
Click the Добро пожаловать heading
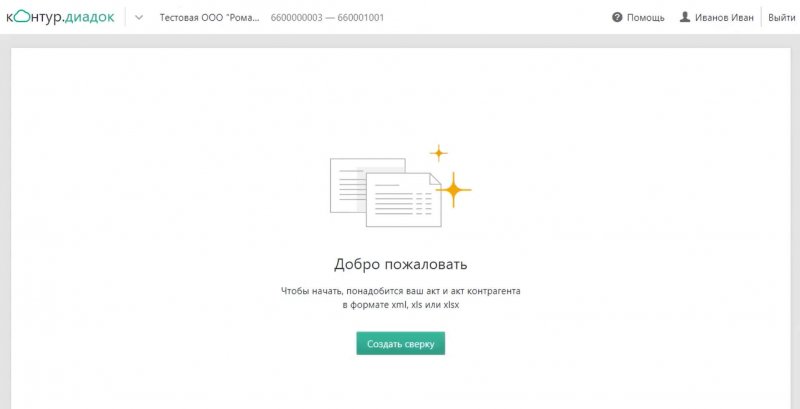[400, 265]
